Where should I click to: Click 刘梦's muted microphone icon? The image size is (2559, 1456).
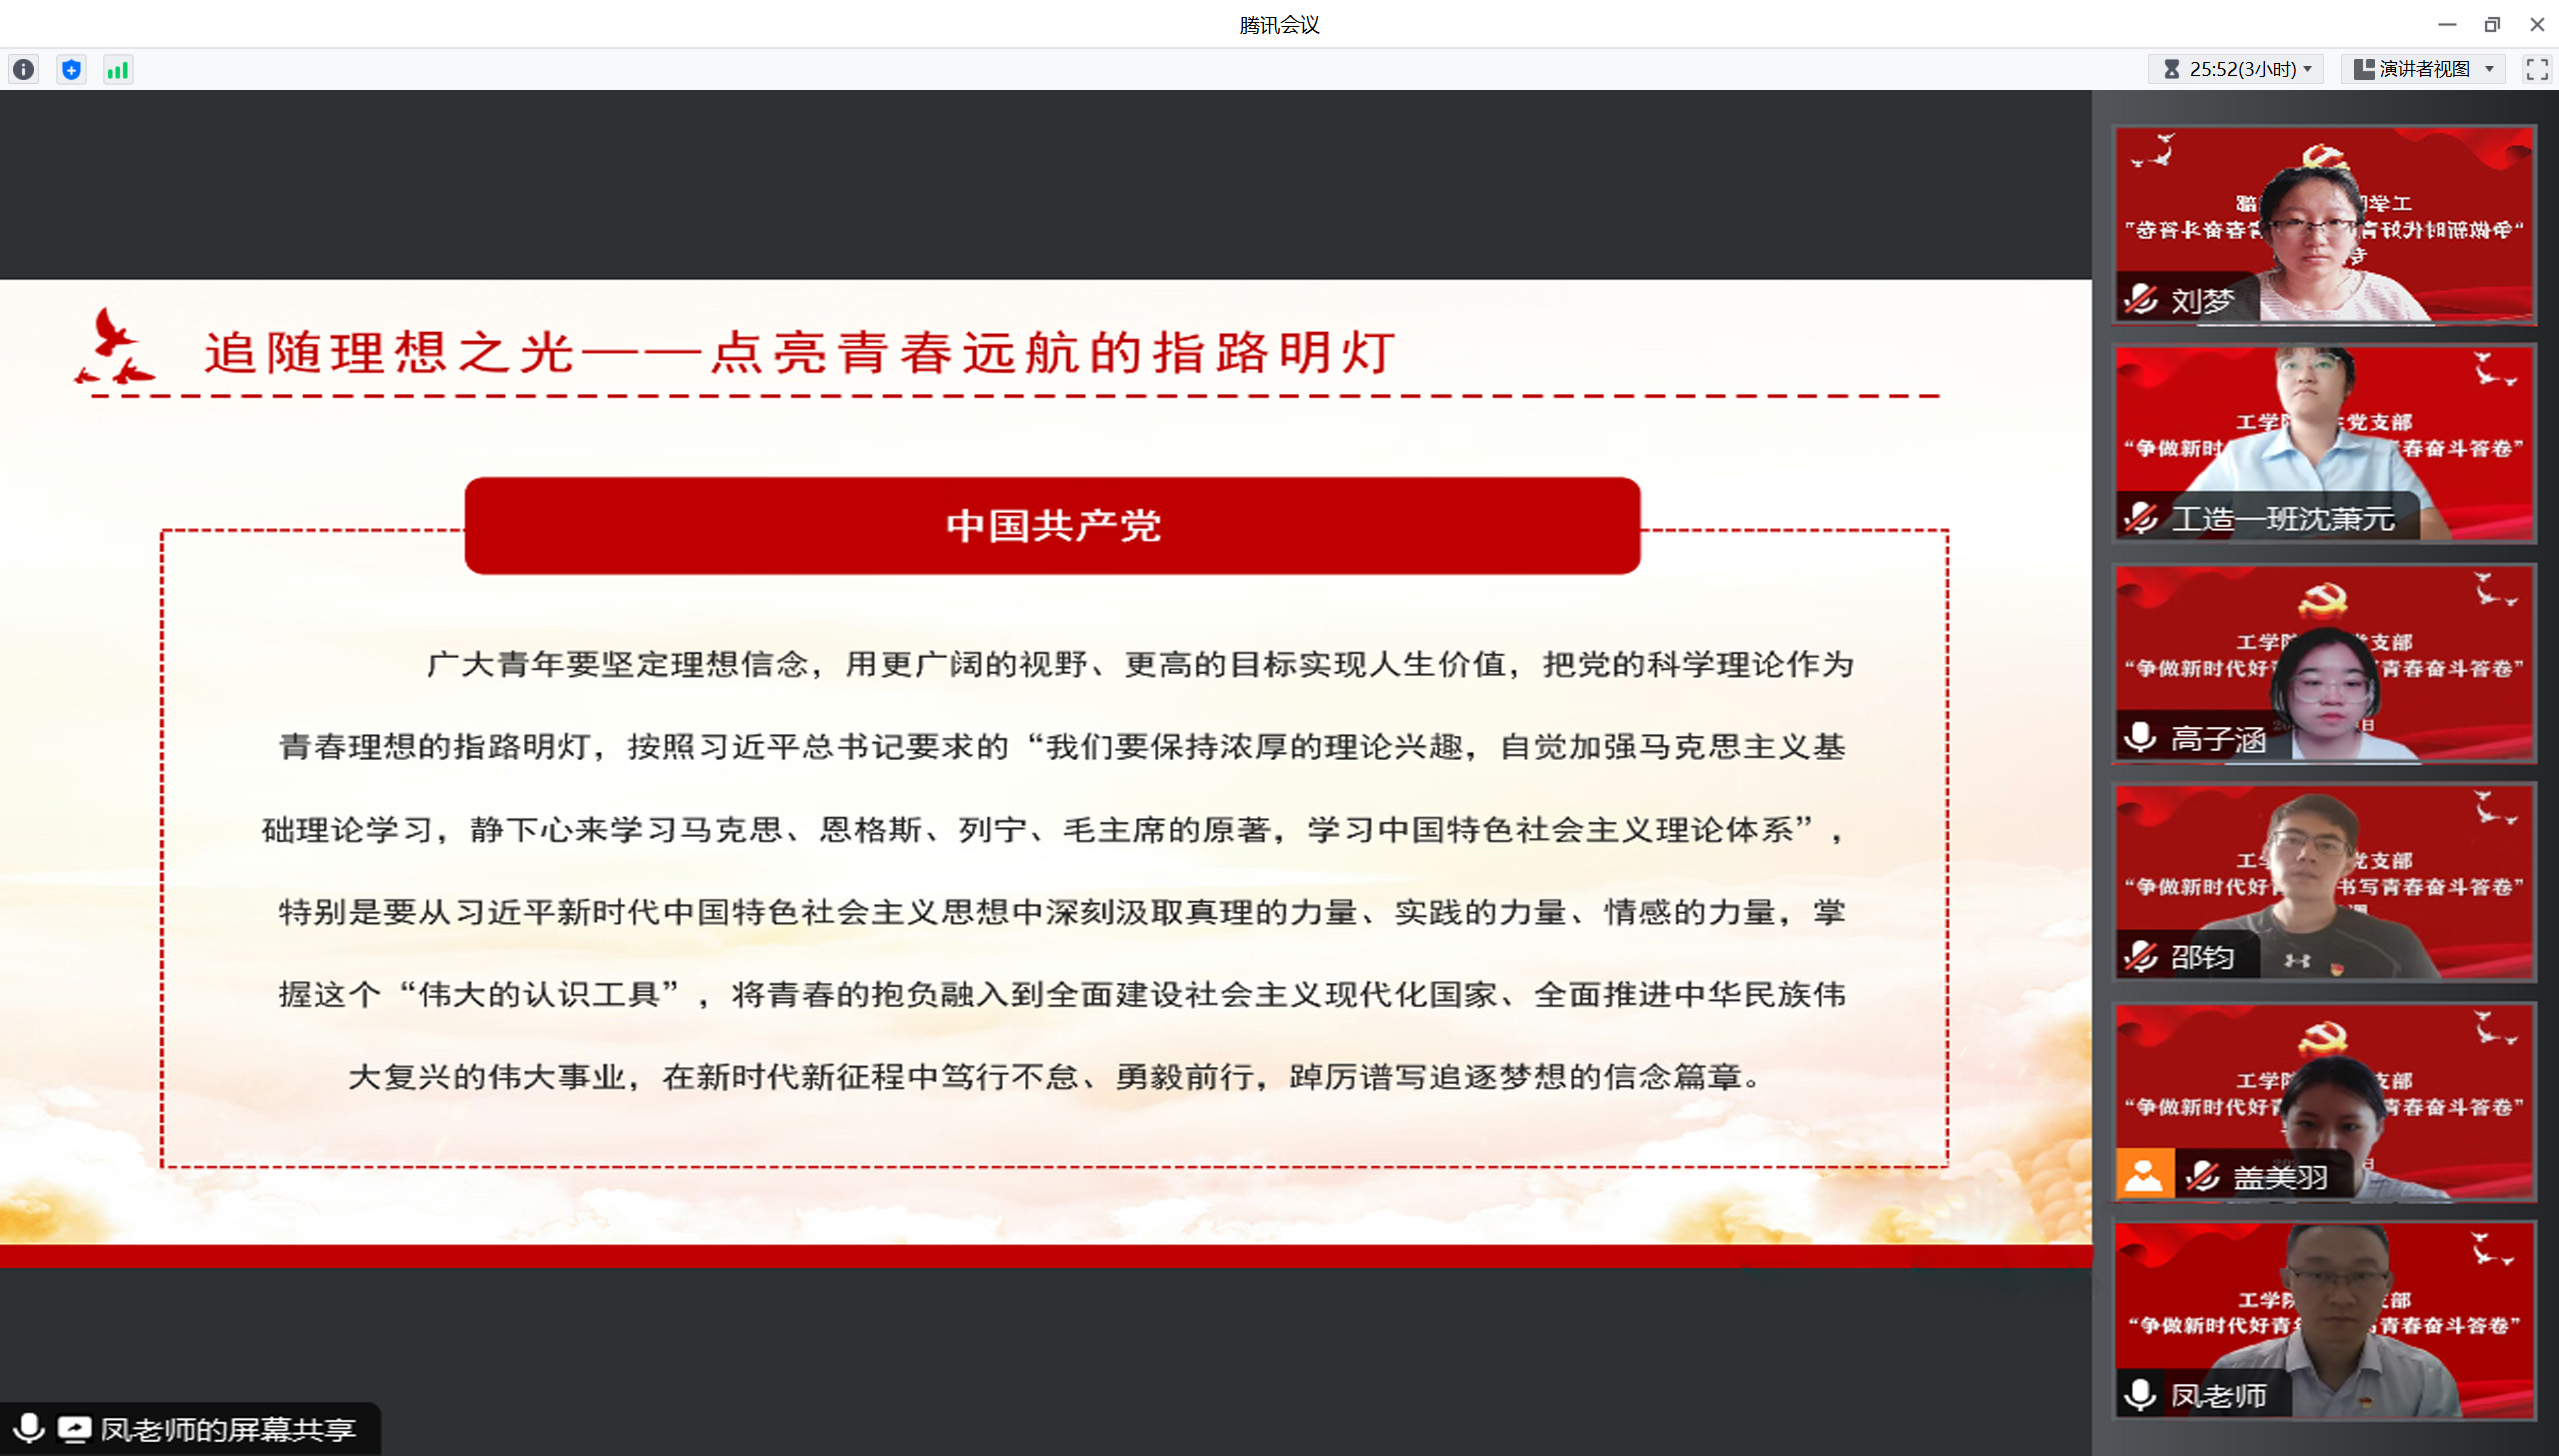[2141, 299]
